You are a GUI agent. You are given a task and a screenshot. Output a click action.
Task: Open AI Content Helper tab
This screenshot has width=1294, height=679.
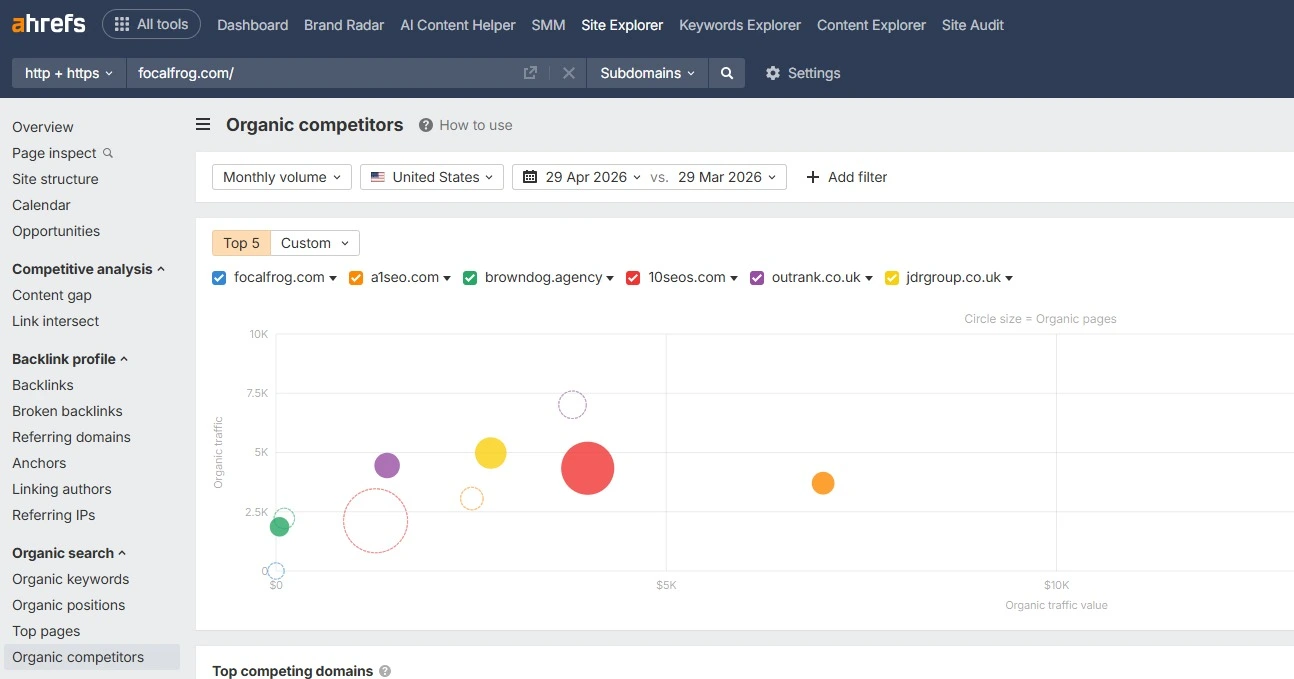click(x=458, y=25)
